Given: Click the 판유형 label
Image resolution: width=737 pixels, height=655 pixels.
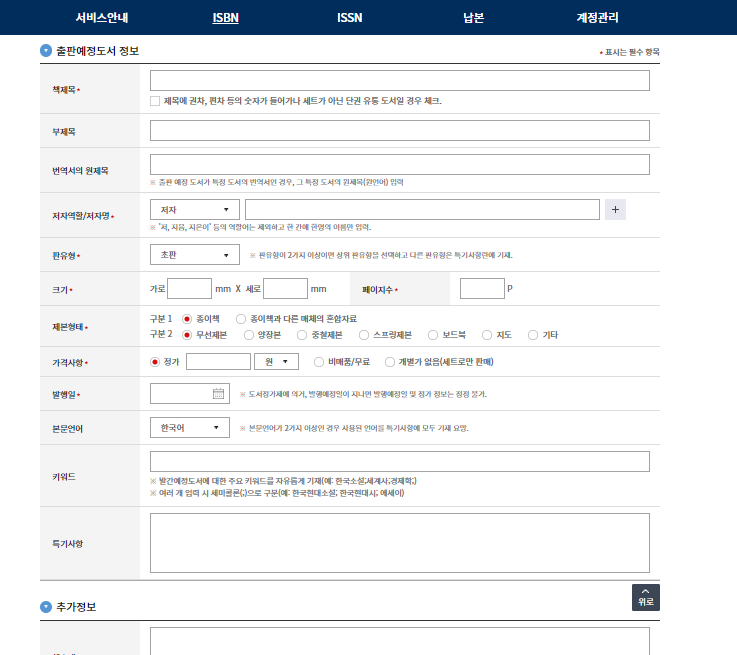Looking at the screenshot, I should point(64,256).
